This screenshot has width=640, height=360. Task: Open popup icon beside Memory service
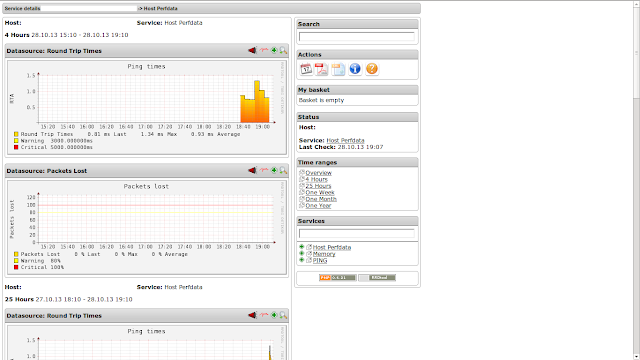(x=309, y=253)
